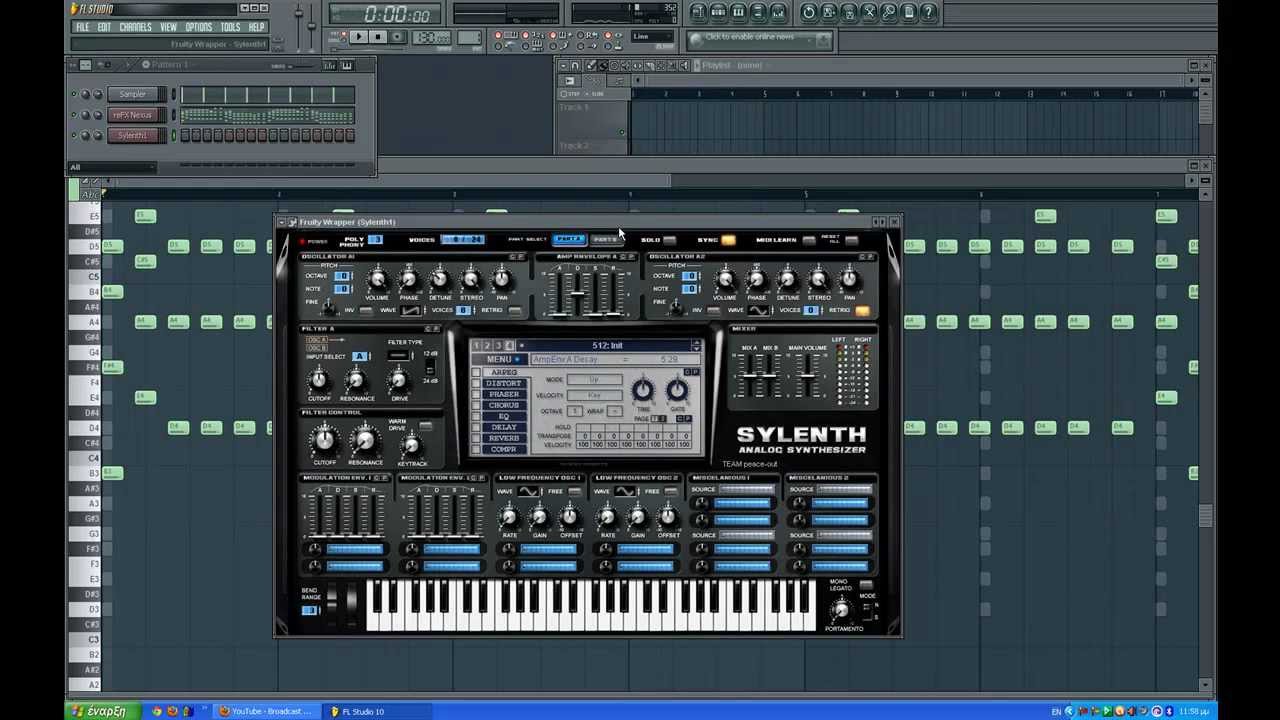Click the undo history circular arrow toolbar icon
This screenshot has width=1280, height=720.
click(x=809, y=12)
